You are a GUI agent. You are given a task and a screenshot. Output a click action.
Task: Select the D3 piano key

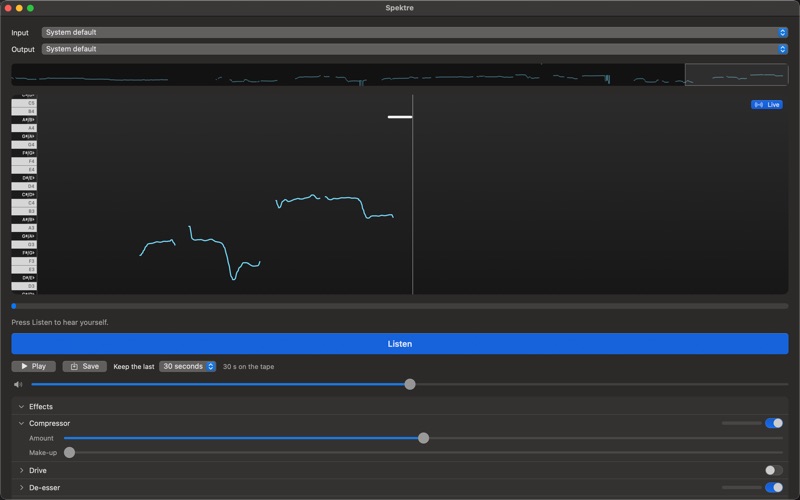pos(24,286)
